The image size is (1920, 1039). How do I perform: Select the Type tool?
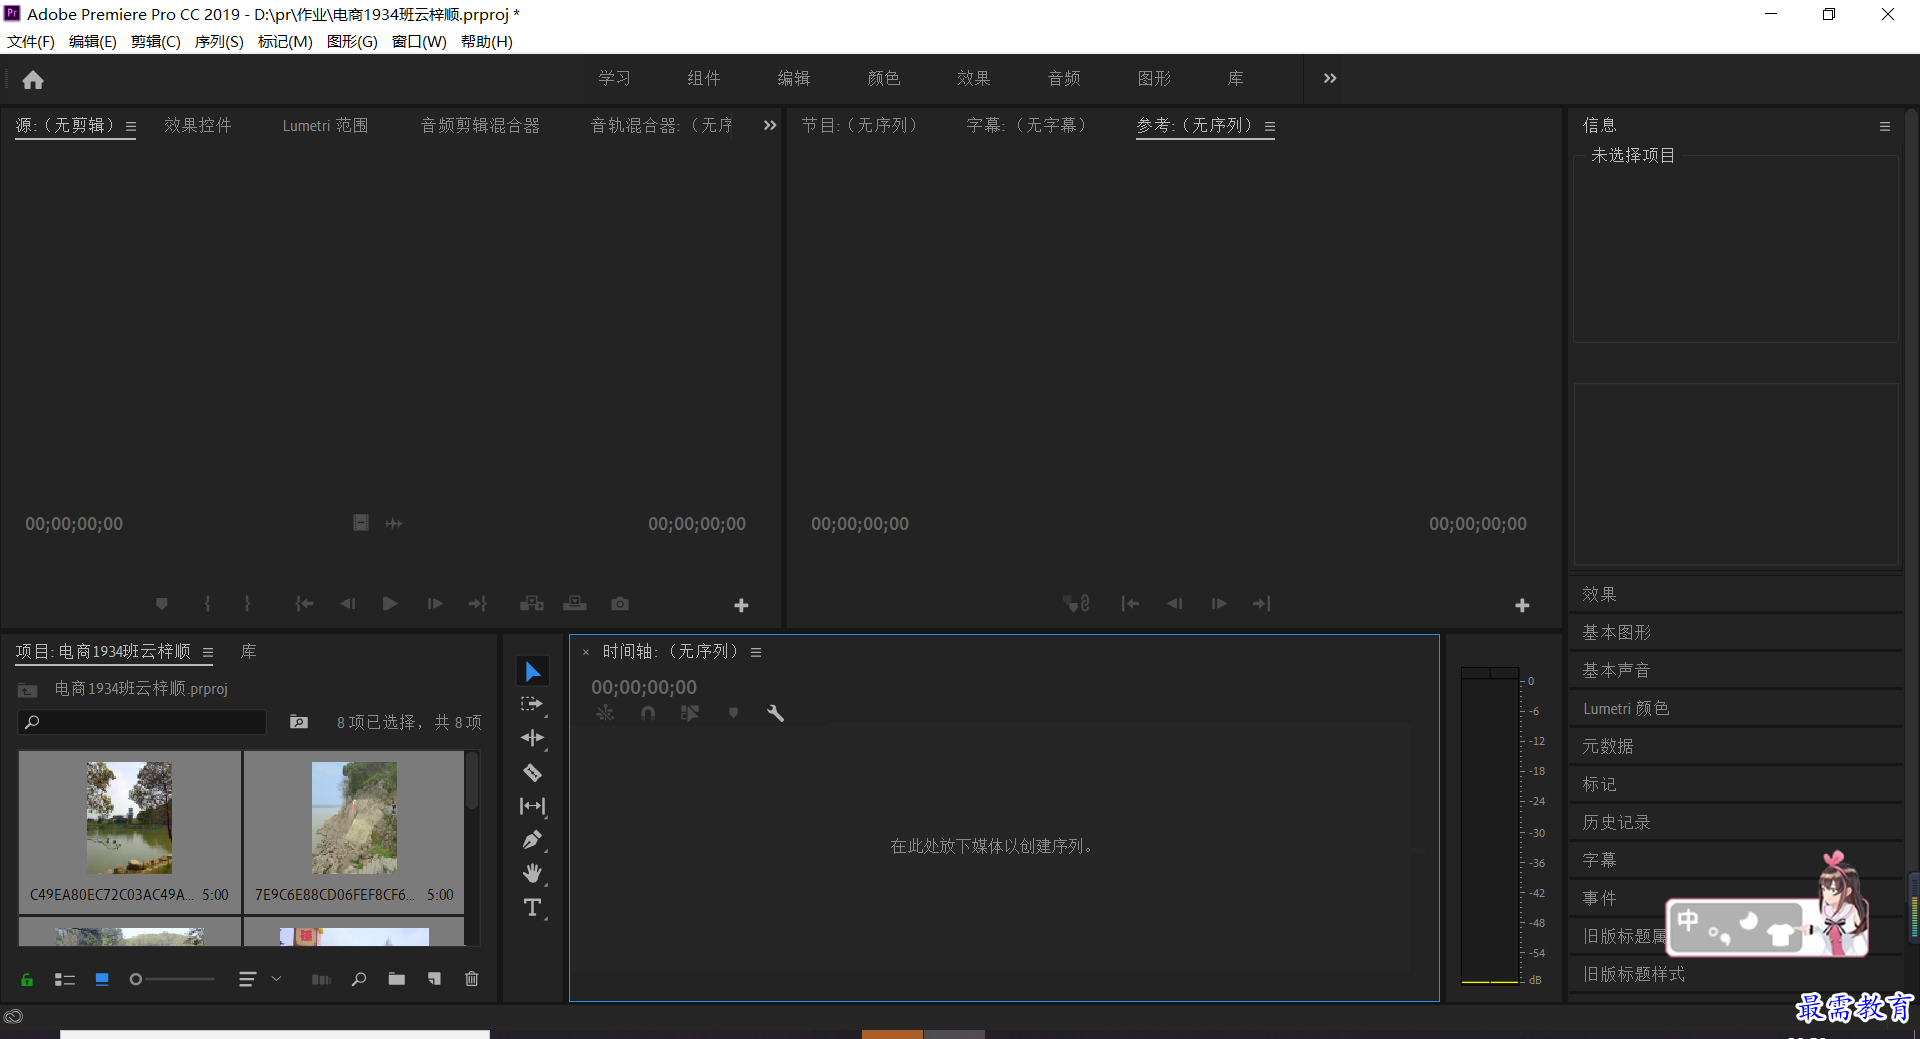532,907
